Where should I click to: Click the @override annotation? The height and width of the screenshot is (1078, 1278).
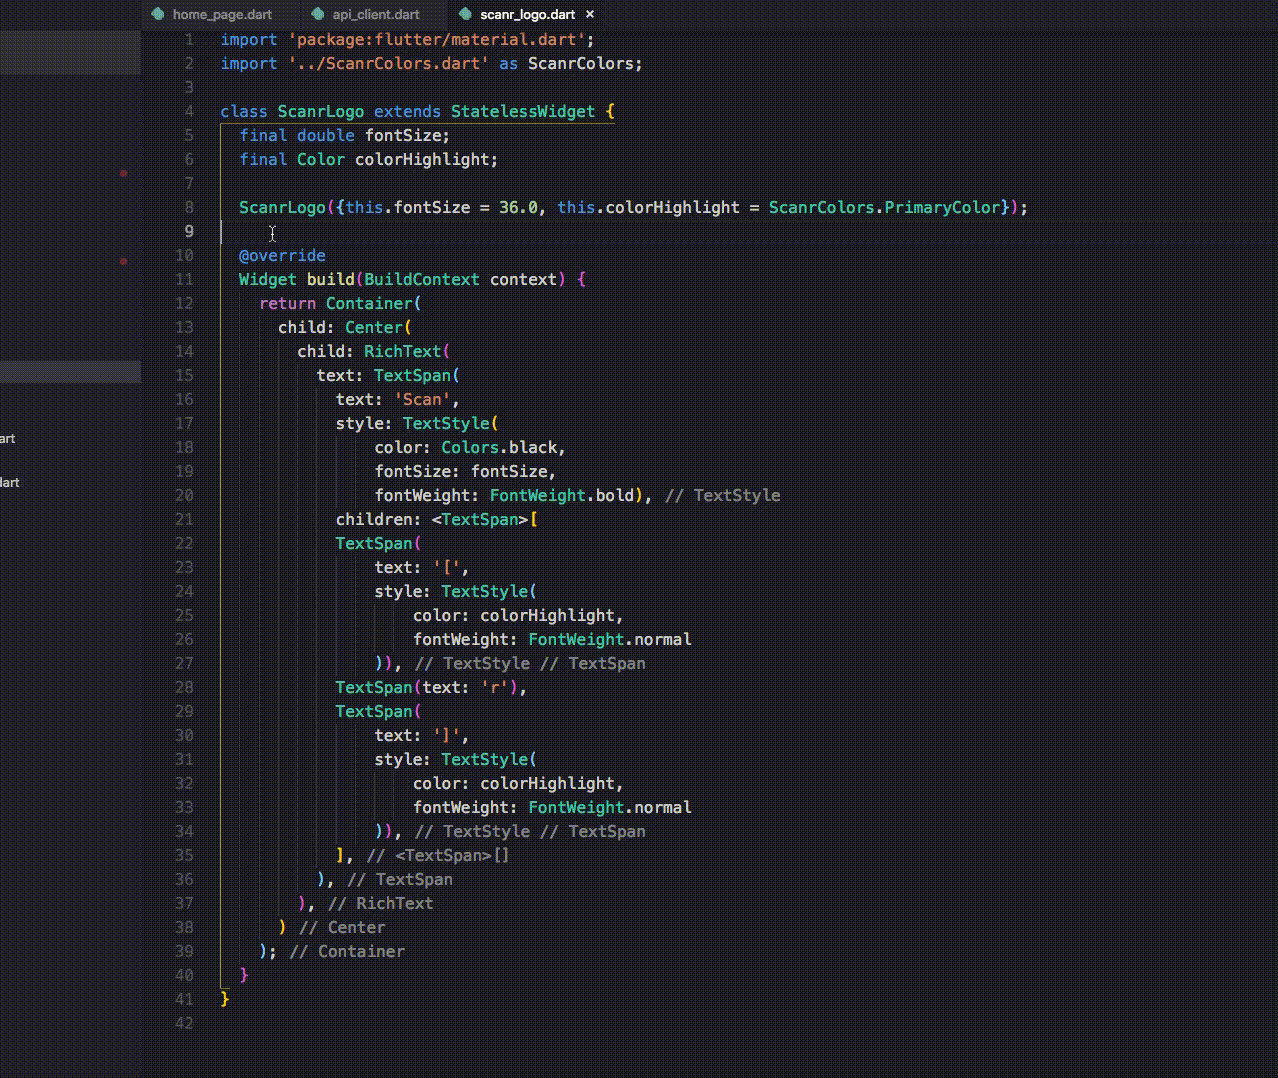click(x=282, y=255)
